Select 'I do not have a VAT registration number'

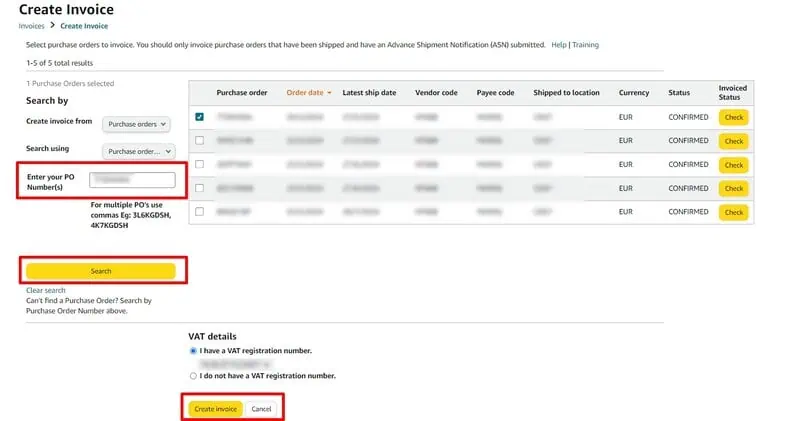tap(193, 376)
